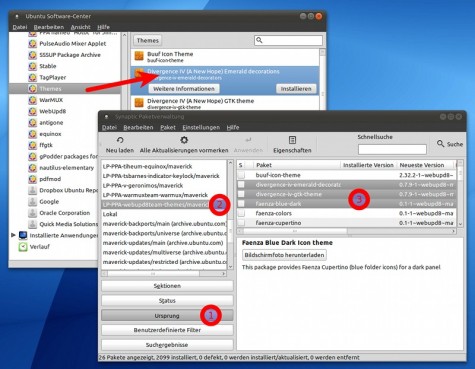Open Eigenschaften properties icon in Synaptic

click(x=292, y=140)
